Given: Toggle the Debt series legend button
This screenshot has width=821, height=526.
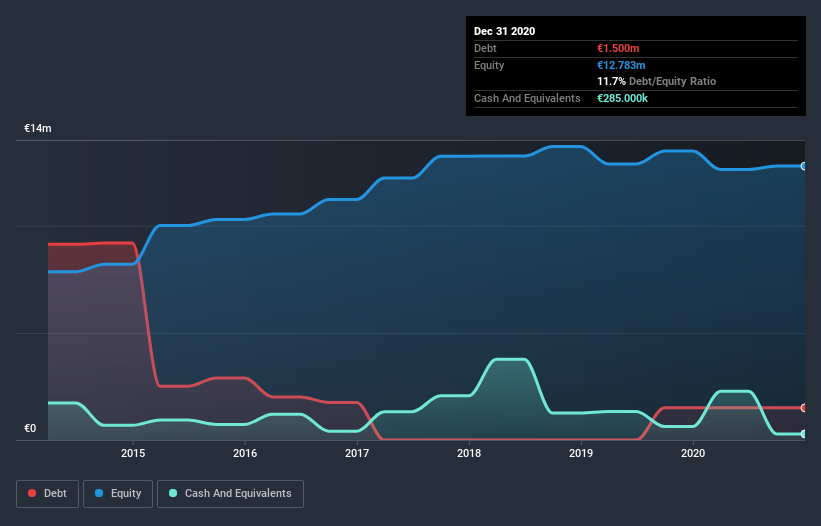Looking at the screenshot, I should tap(48, 494).
